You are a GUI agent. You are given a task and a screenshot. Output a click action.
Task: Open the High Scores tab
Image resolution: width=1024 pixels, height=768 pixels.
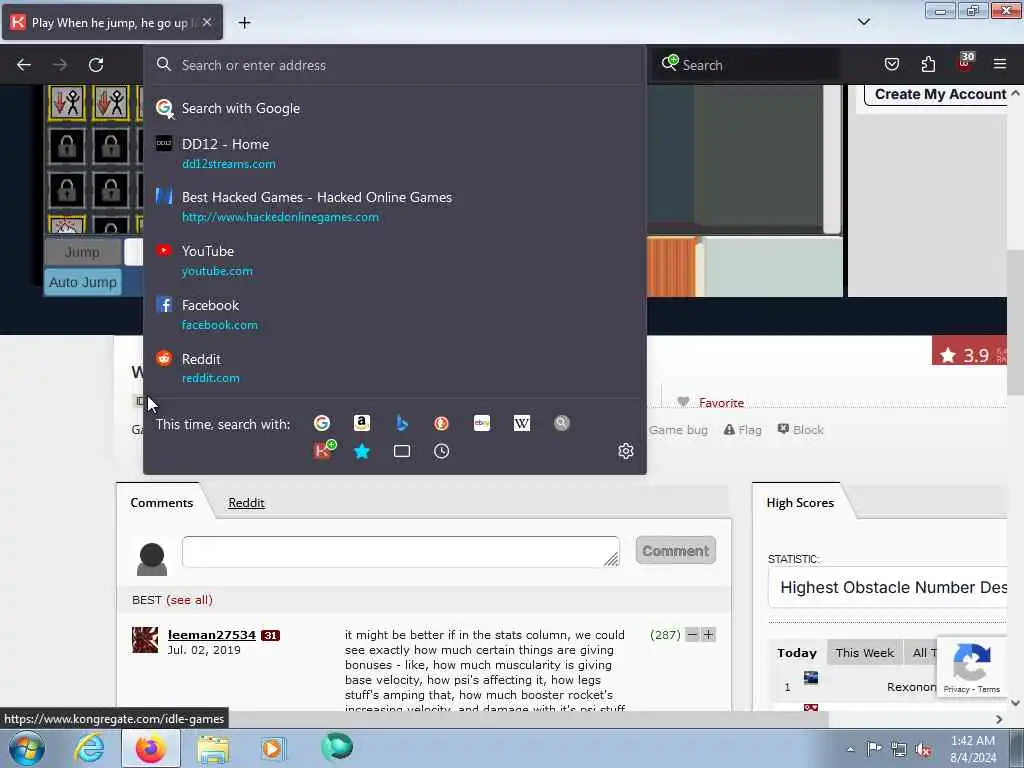click(x=800, y=502)
